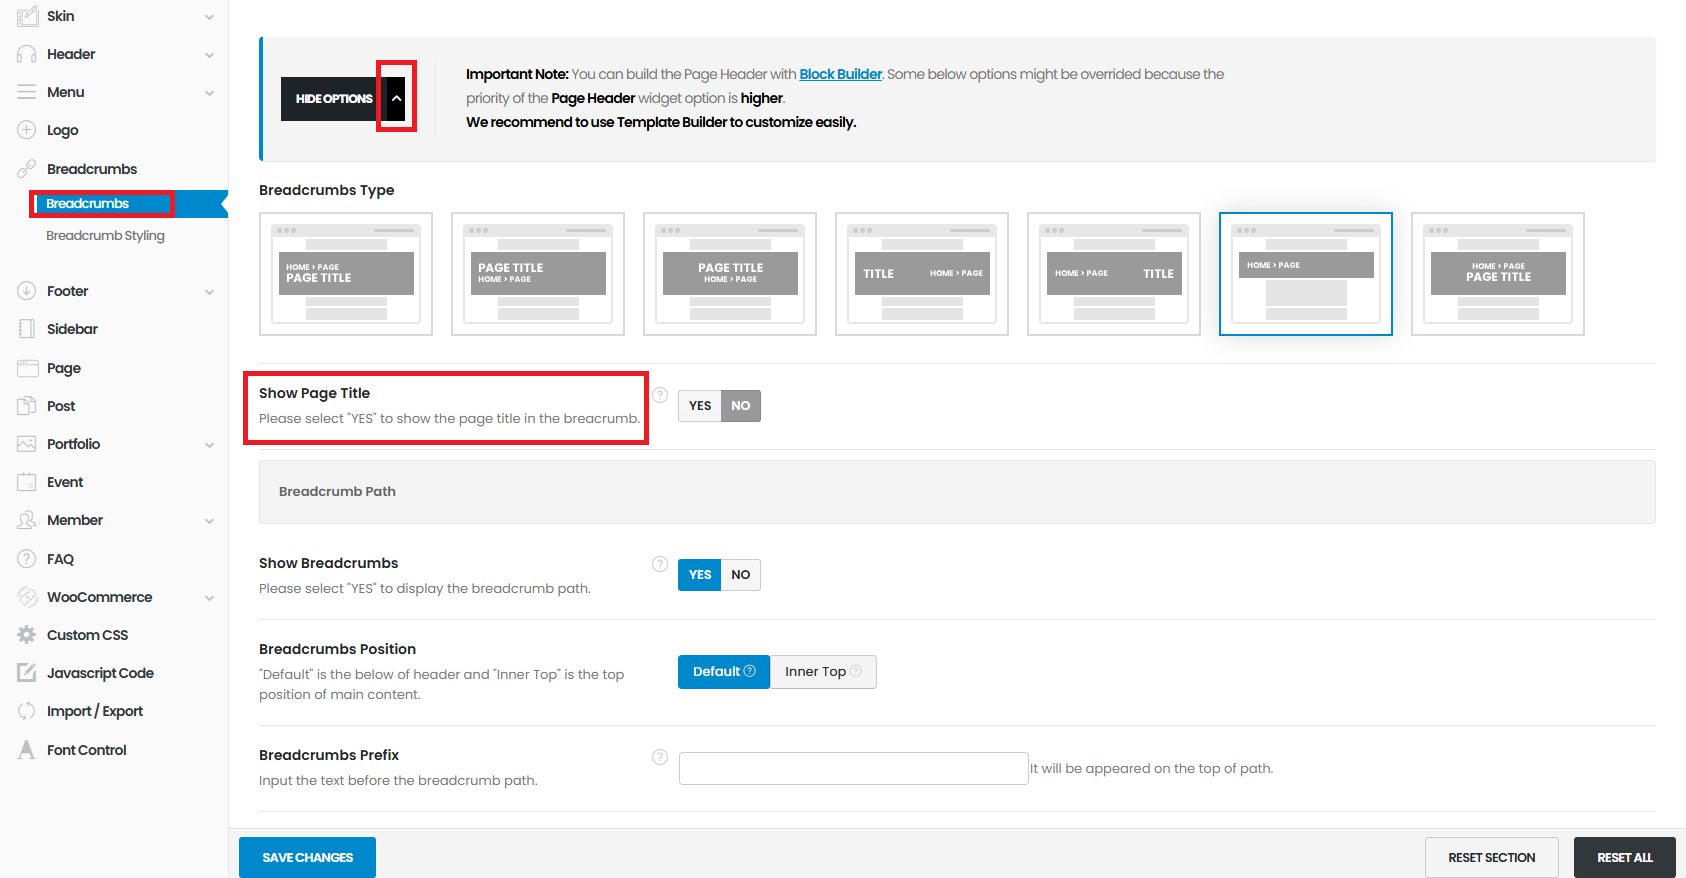
Task: Click the Logo plus-circle icon
Action: (27, 130)
